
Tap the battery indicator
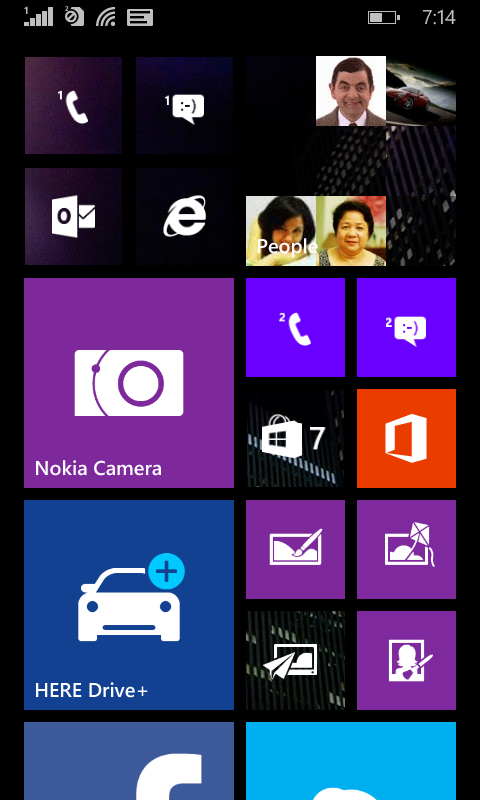point(384,18)
